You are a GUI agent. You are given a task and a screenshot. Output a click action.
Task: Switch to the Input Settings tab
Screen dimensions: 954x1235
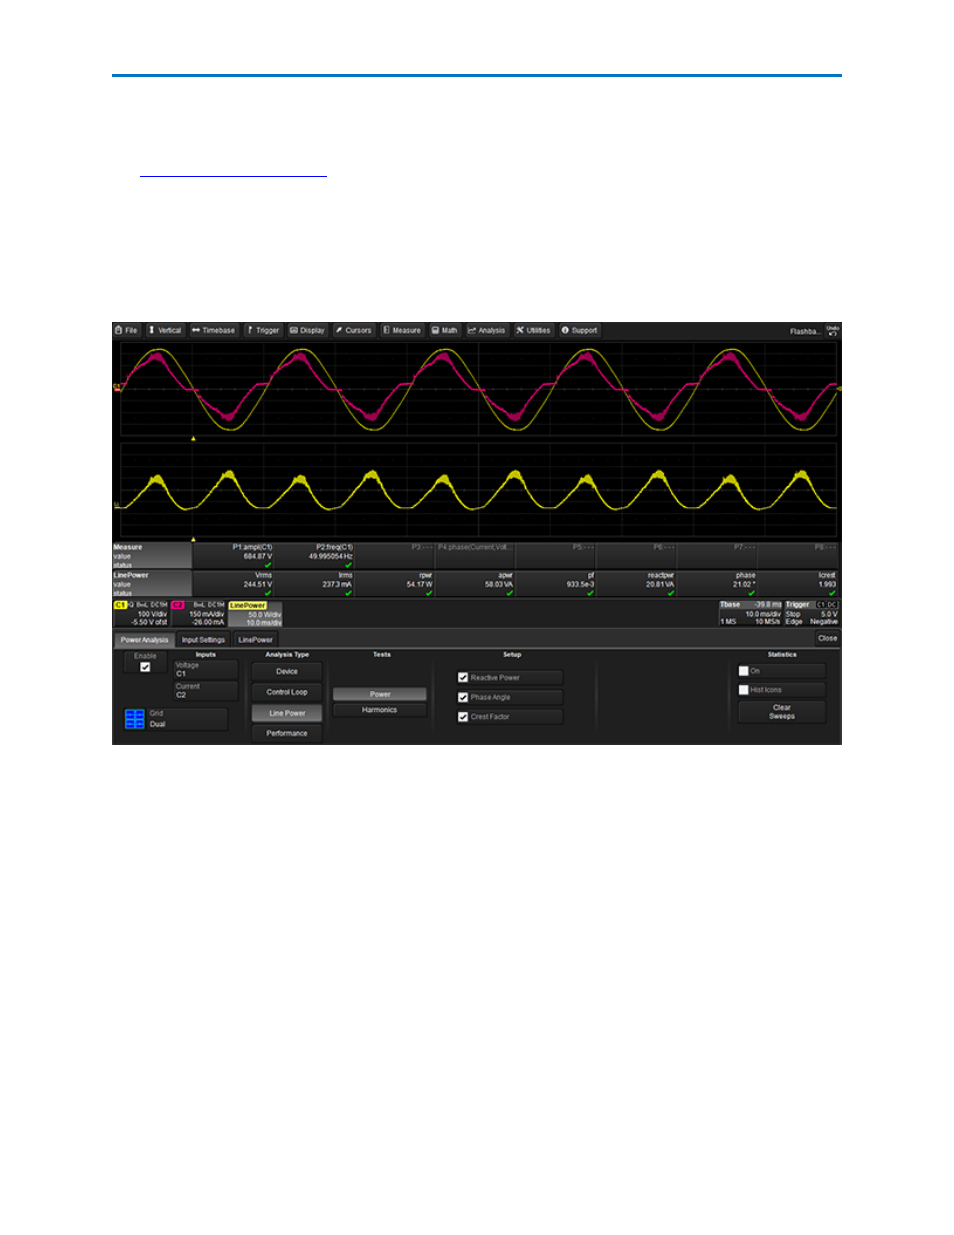point(203,640)
